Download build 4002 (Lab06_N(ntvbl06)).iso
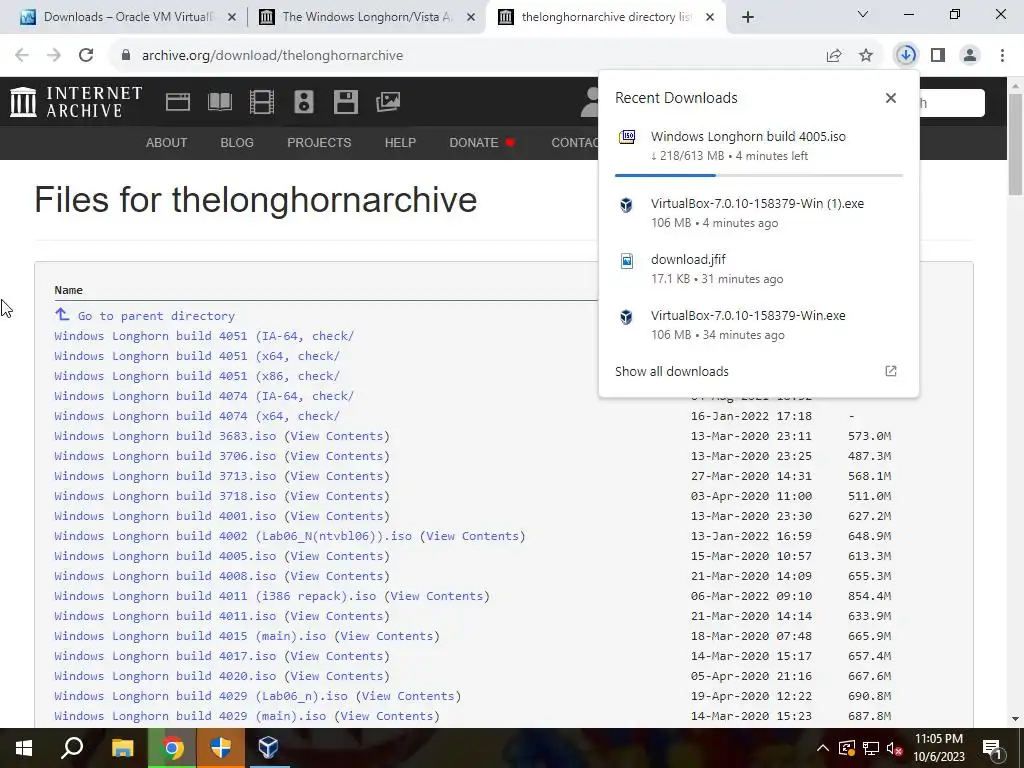Image resolution: width=1024 pixels, height=768 pixels. tap(233, 536)
